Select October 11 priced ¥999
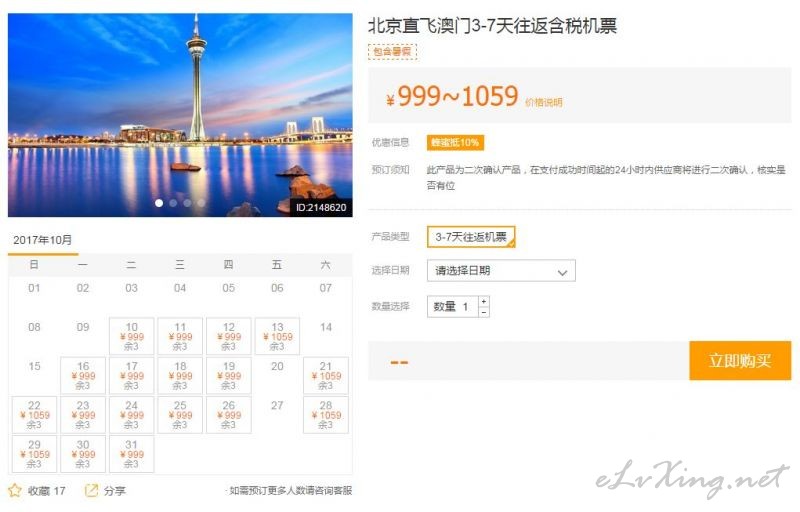This screenshot has width=800, height=512. tap(180, 336)
